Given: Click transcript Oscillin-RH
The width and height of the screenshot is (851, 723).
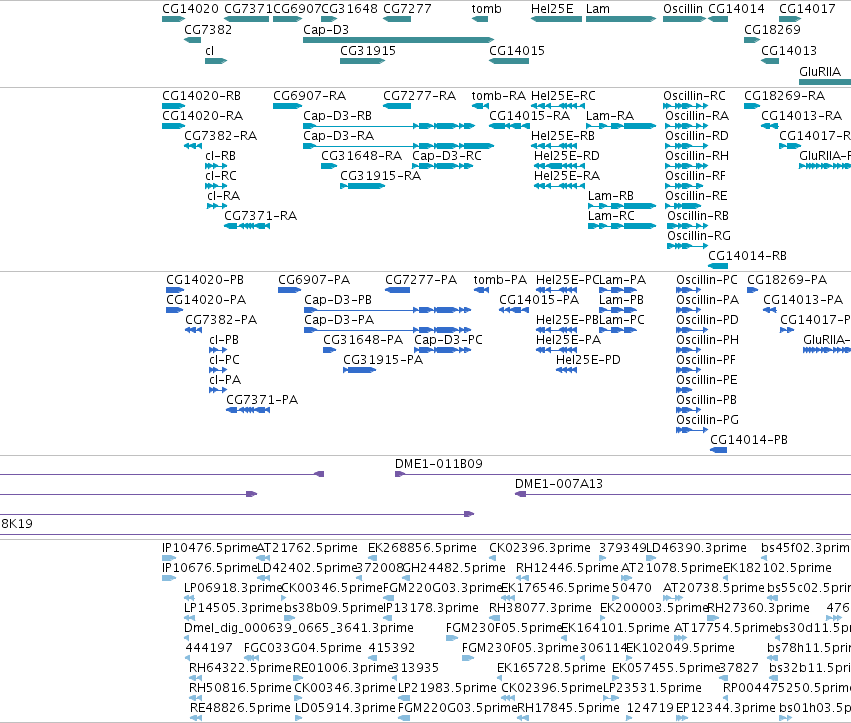Looking at the screenshot, I should (686, 166).
